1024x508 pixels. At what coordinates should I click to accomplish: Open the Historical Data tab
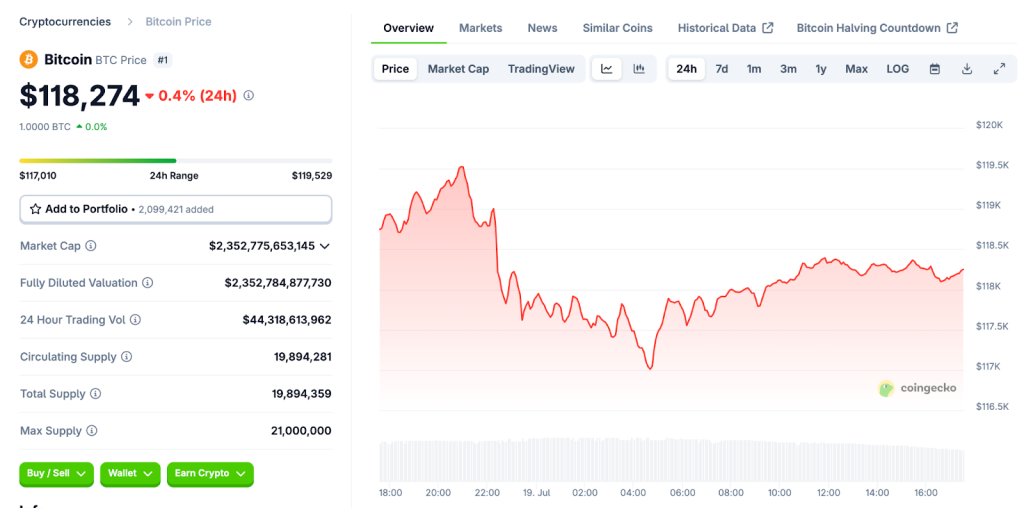point(725,28)
